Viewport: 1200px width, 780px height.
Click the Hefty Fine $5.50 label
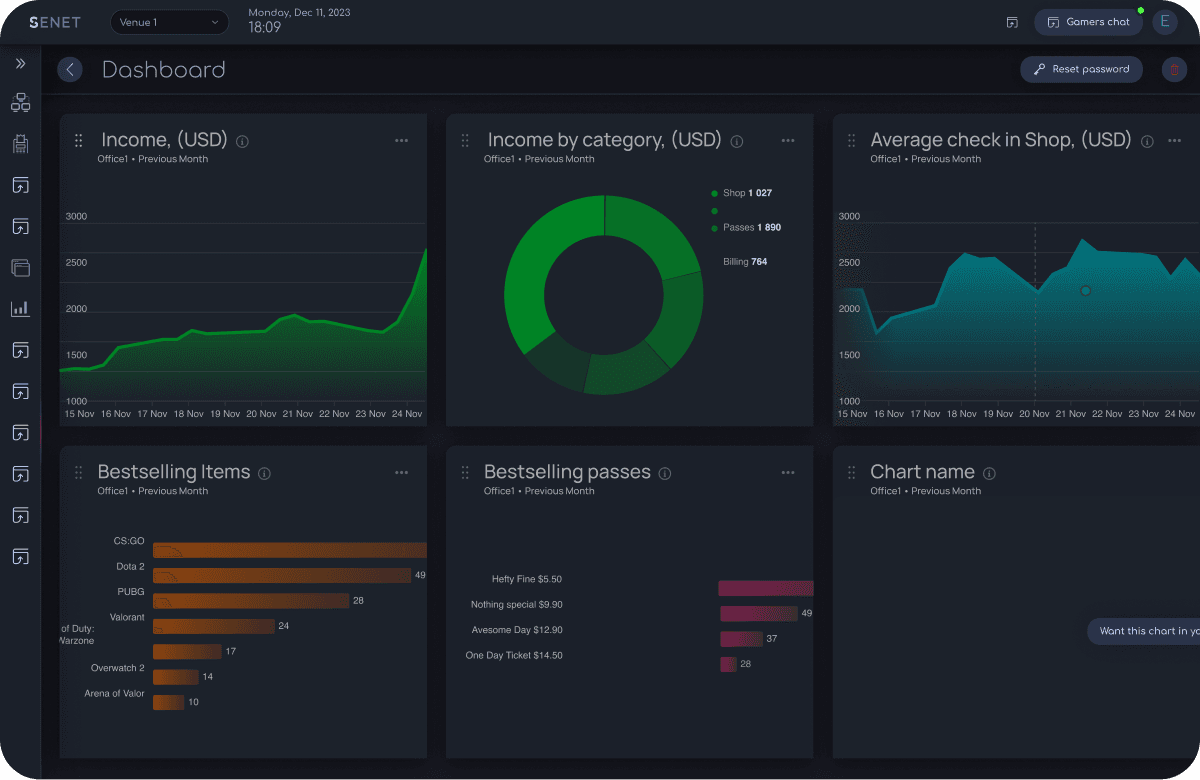pos(526,579)
